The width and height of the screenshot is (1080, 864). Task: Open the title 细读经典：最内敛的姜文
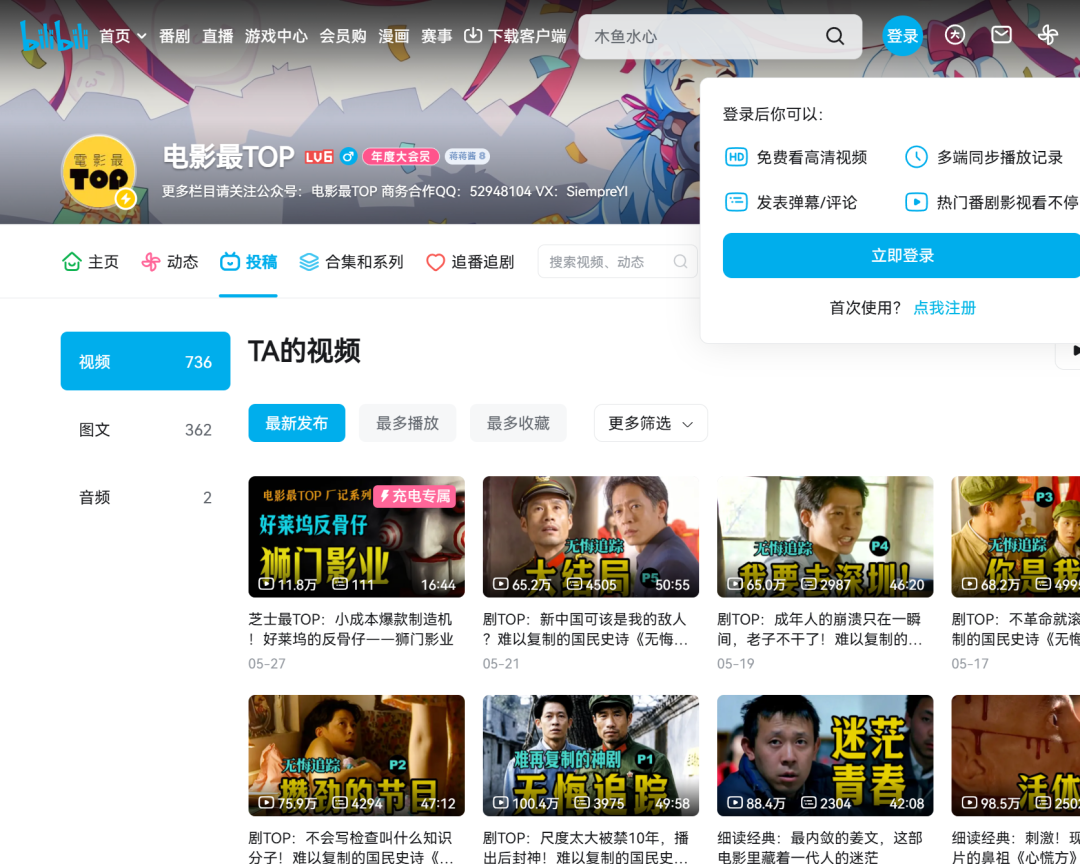coord(820,847)
